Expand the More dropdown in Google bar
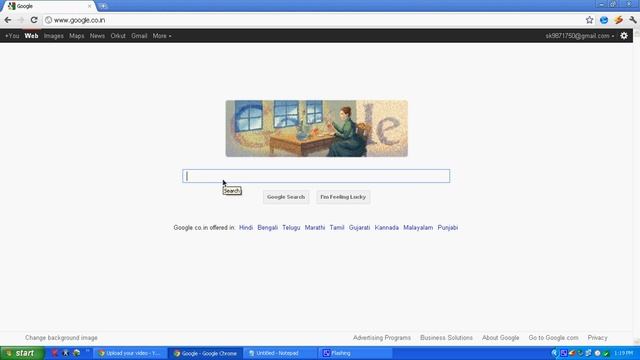Screen dimensions: 640x360 [162, 36]
